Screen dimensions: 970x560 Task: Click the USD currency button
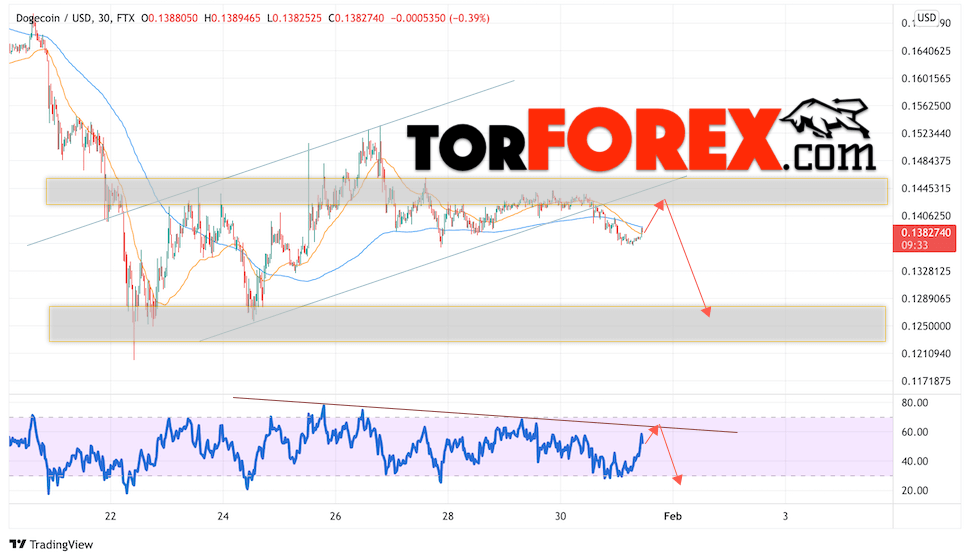(926, 17)
